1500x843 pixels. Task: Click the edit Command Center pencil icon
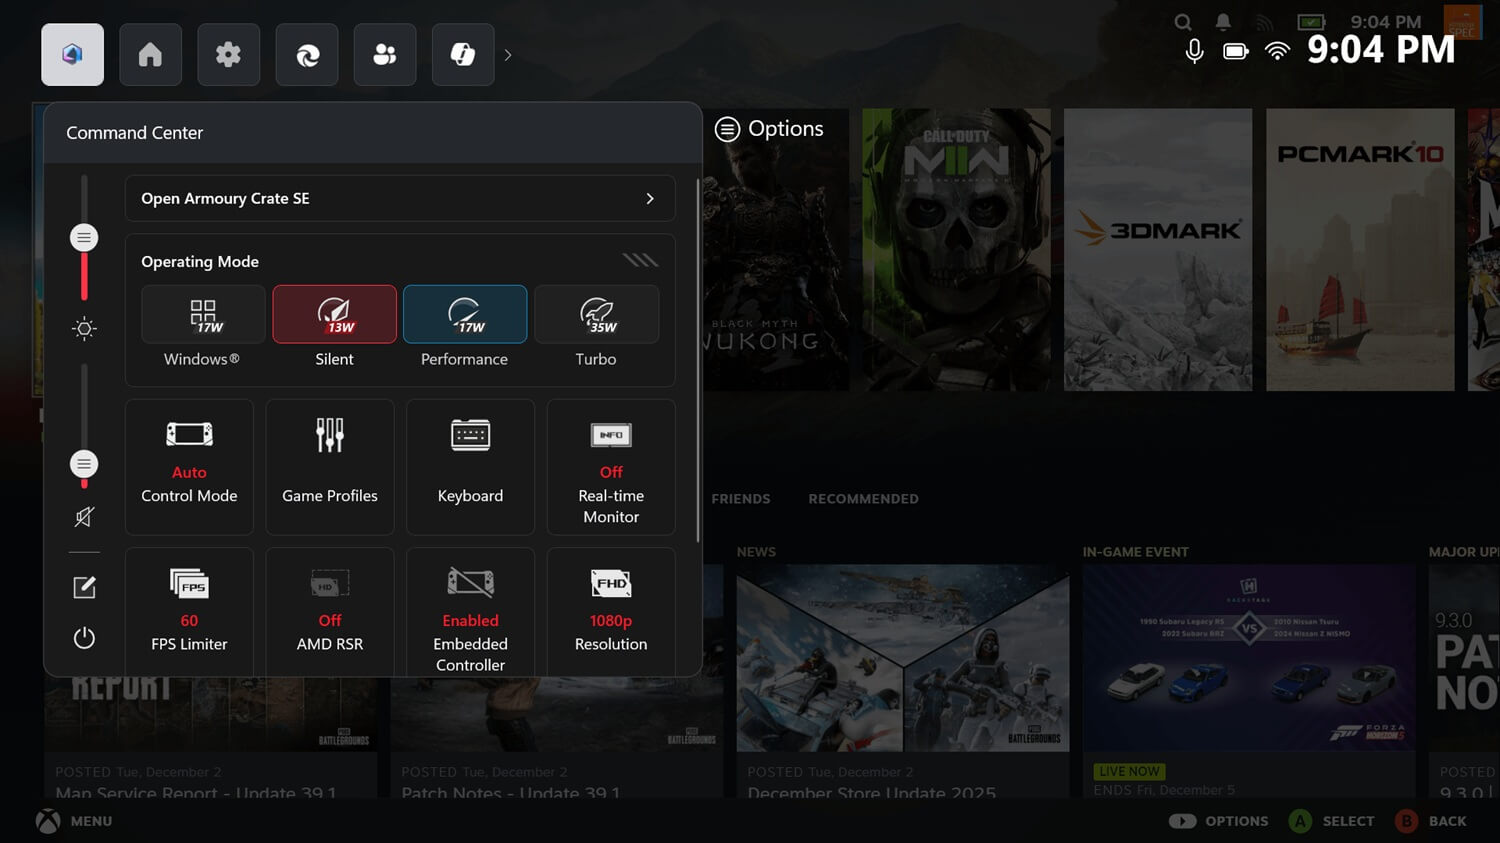(x=84, y=587)
